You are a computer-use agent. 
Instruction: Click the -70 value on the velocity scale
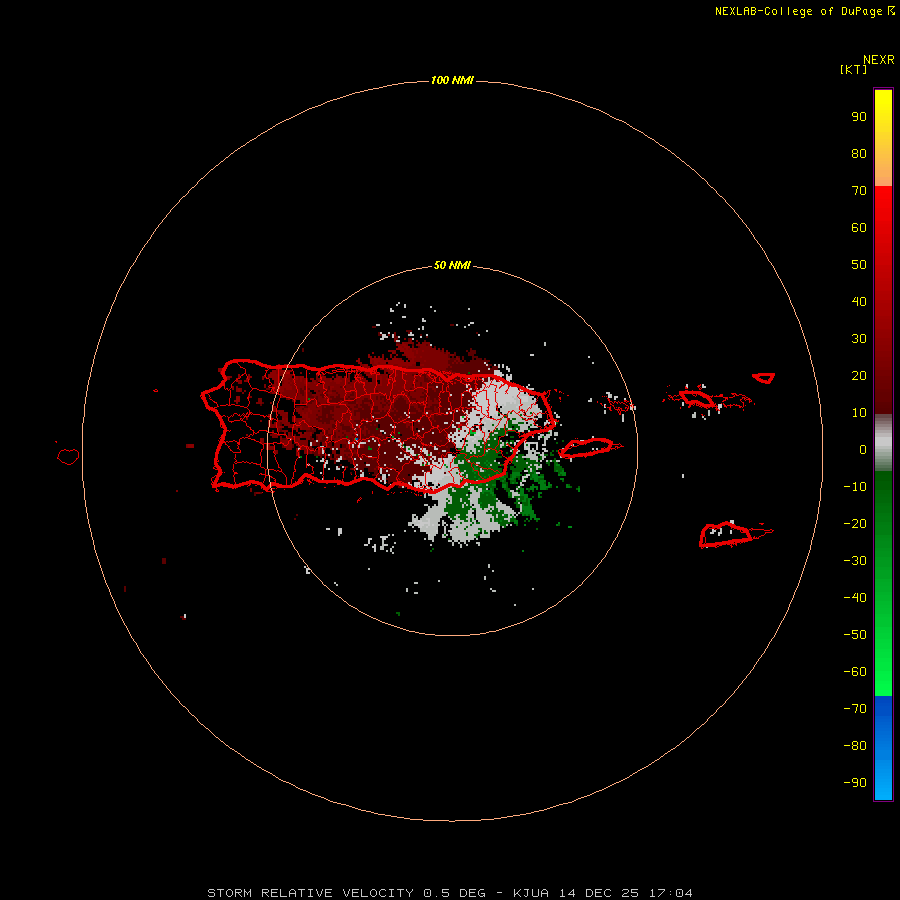(855, 709)
